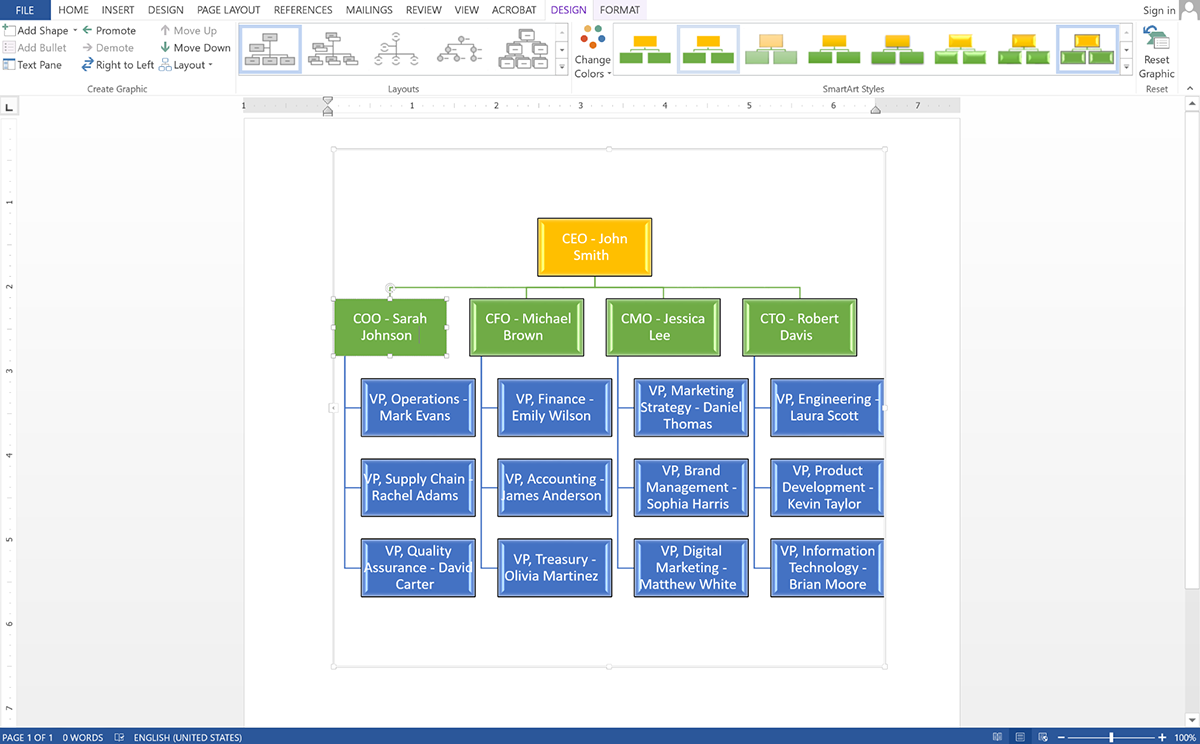Expand the Add Shape dropdown arrow
This screenshot has height=744, width=1200.
[x=75, y=31]
